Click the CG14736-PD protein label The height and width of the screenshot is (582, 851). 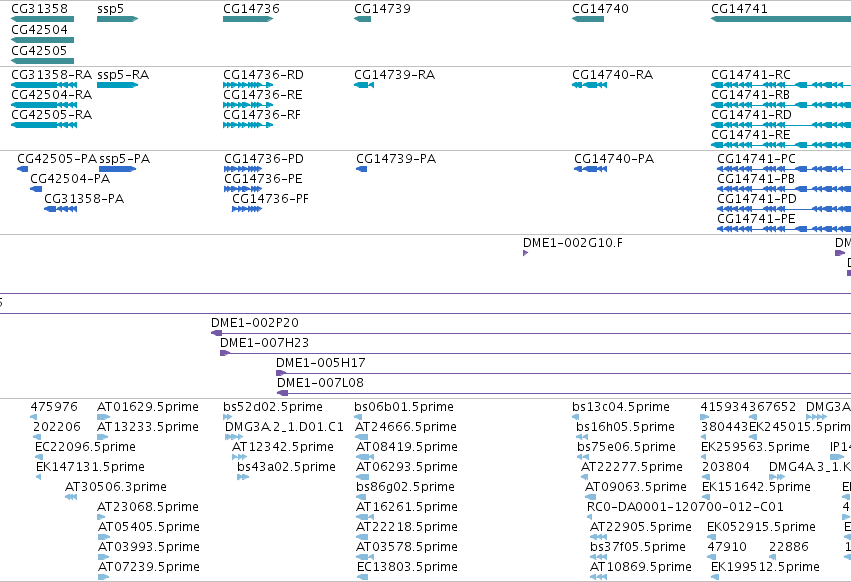coord(264,159)
